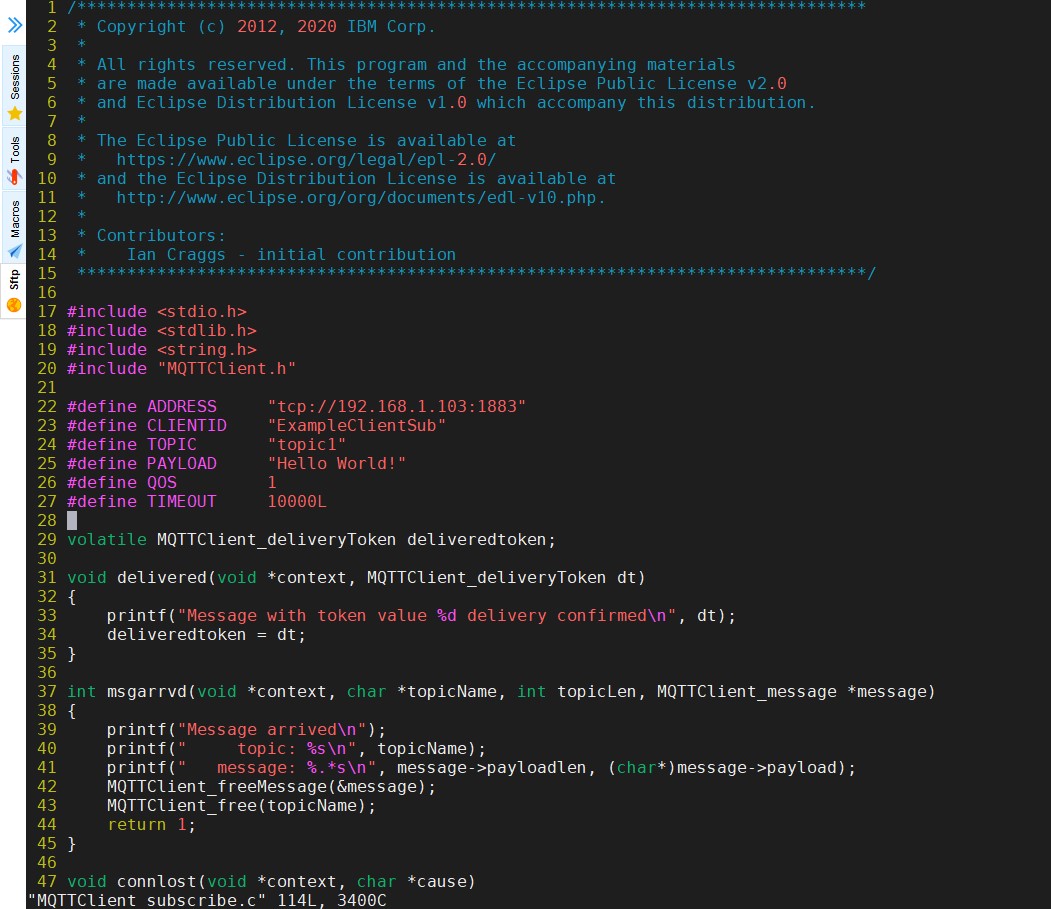The image size is (1051, 909).
Task: Click the contributor name Ian Craggs
Action: [176, 254]
